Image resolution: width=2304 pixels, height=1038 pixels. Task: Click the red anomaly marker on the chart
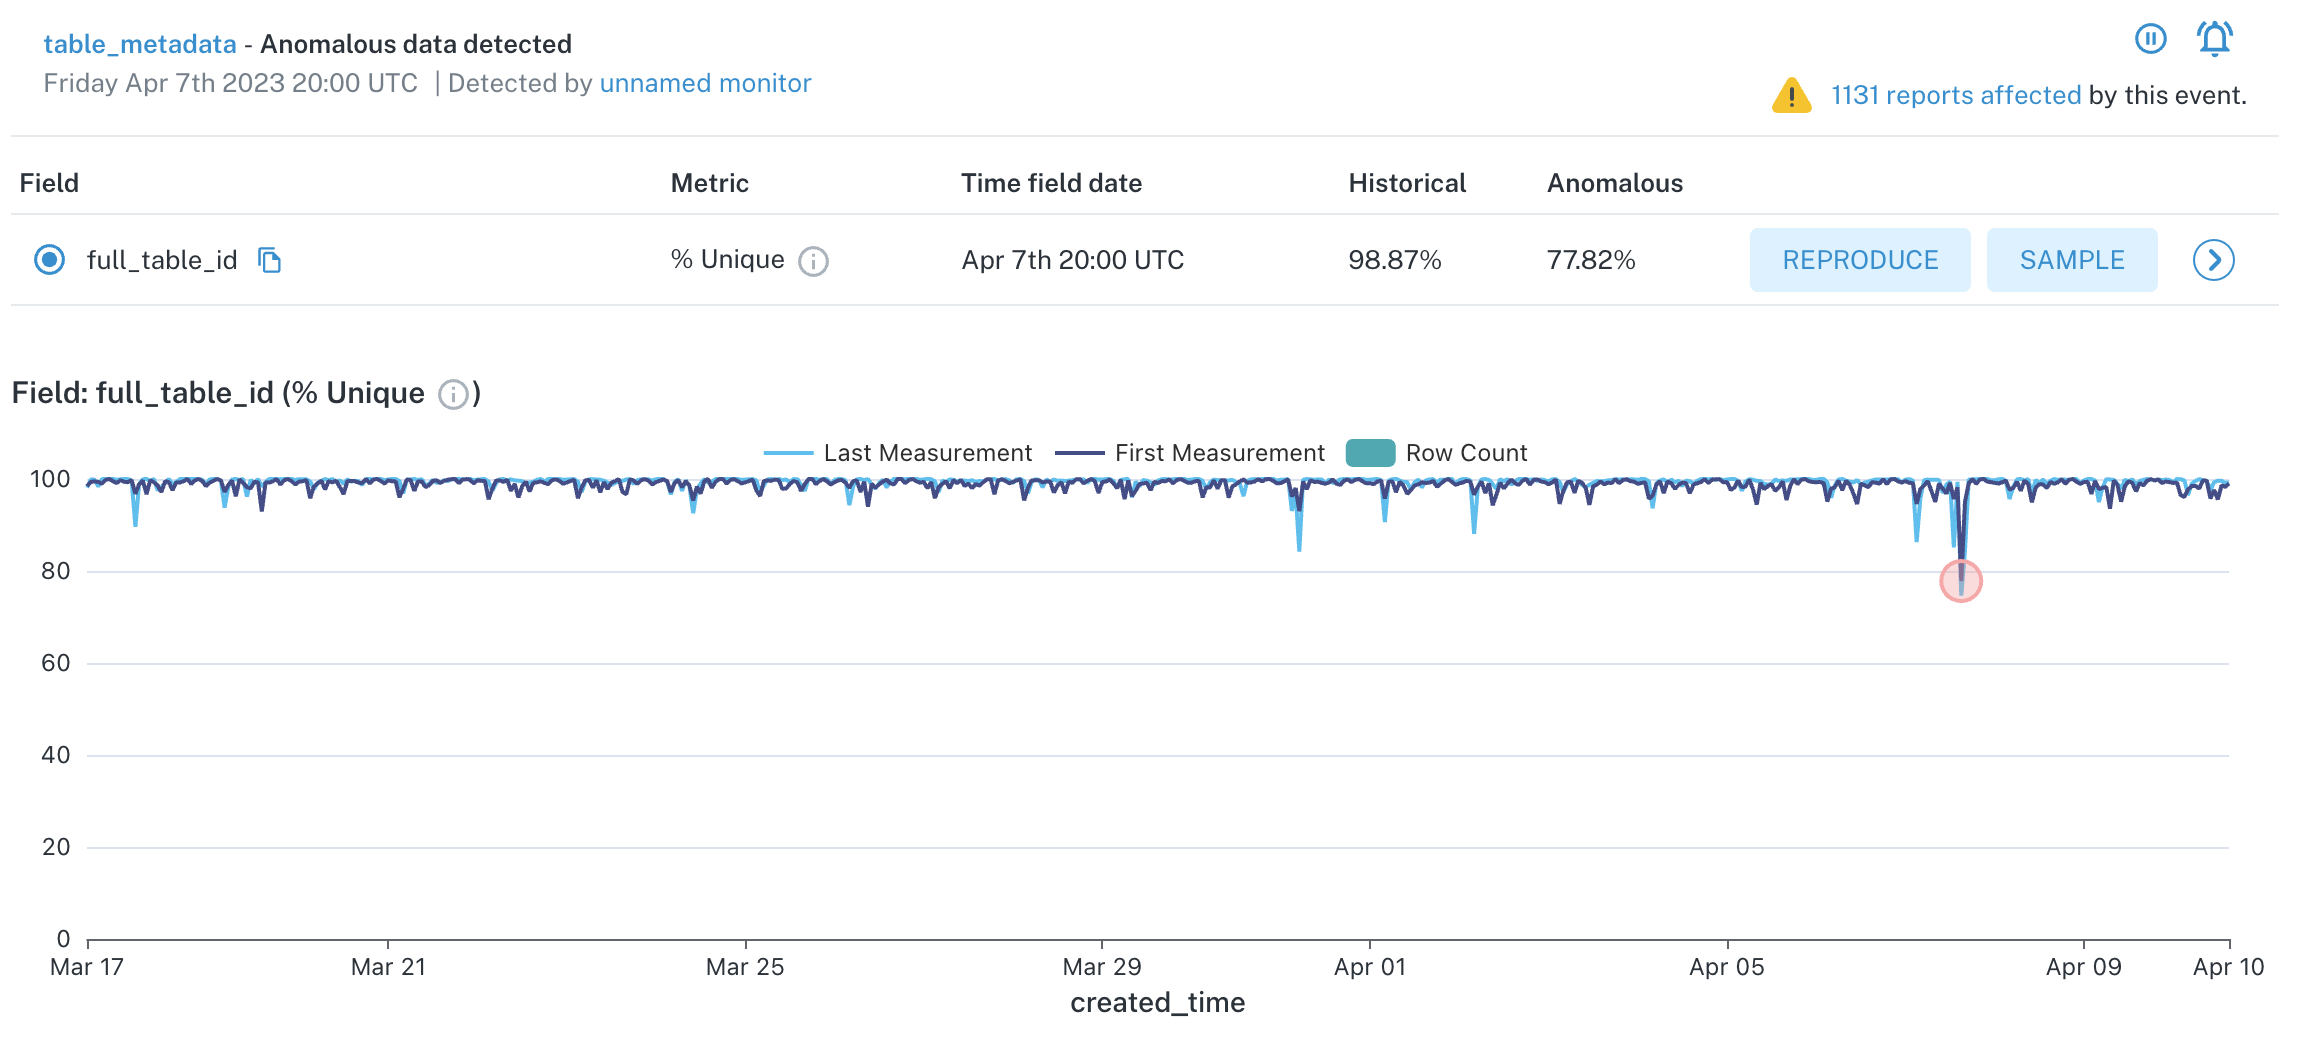click(1960, 581)
